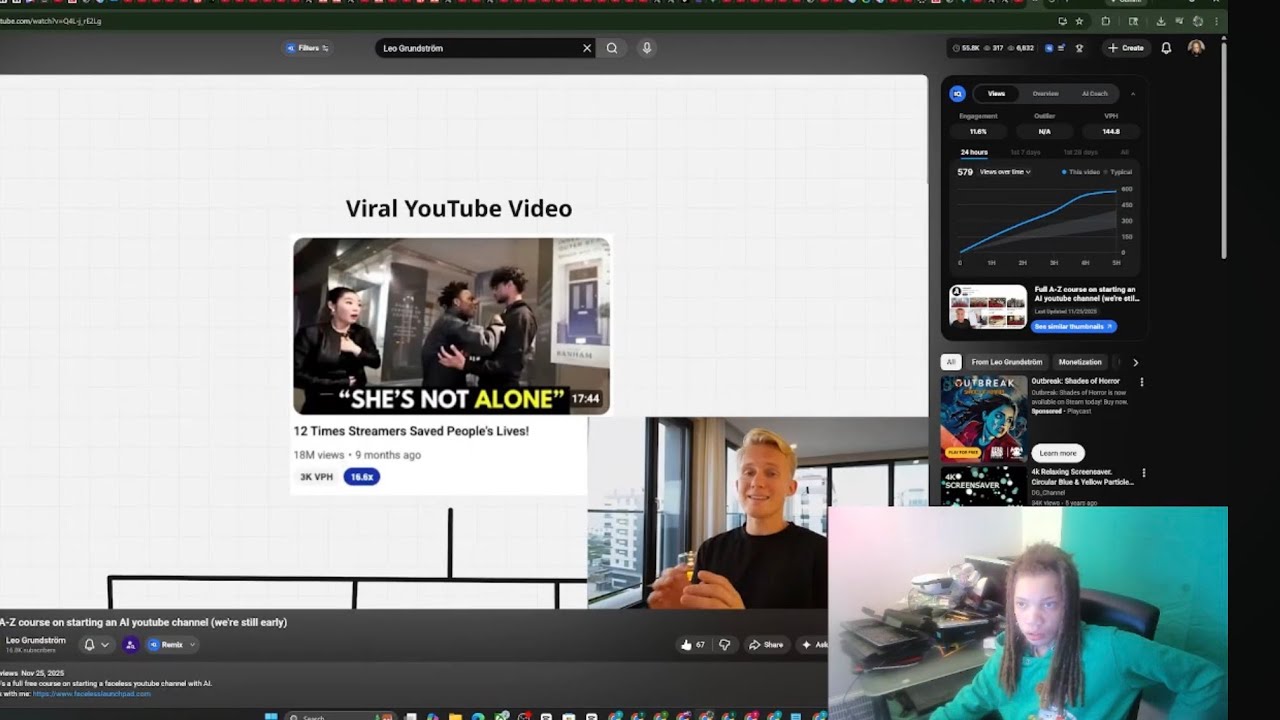Image resolution: width=1280 pixels, height=720 pixels.
Task: Click the vidIQ award icon in header
Action: (1079, 48)
